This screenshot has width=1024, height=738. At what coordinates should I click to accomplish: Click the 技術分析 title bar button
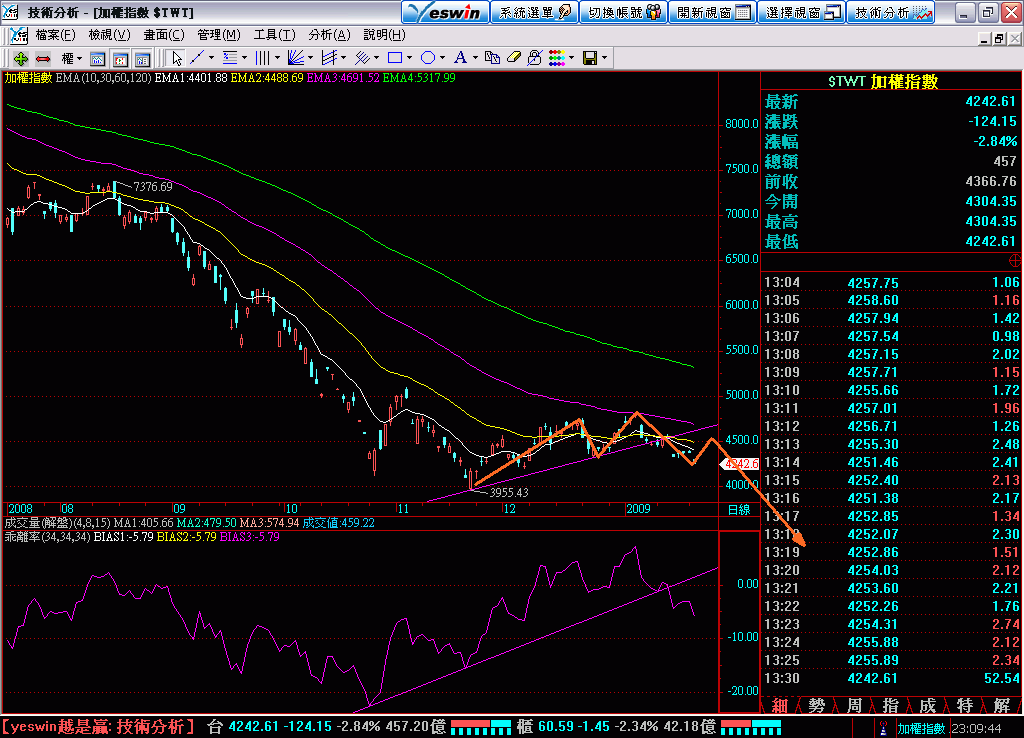pyautogui.click(x=891, y=12)
